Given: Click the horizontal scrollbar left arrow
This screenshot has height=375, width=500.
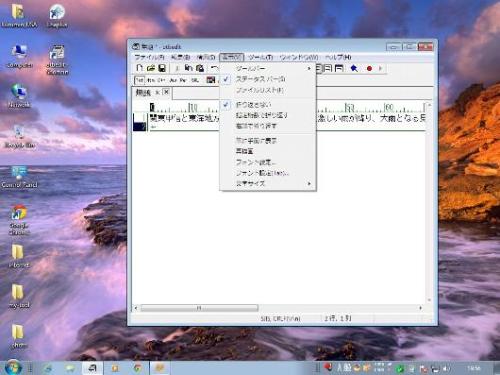Looking at the screenshot, I should [136, 308].
